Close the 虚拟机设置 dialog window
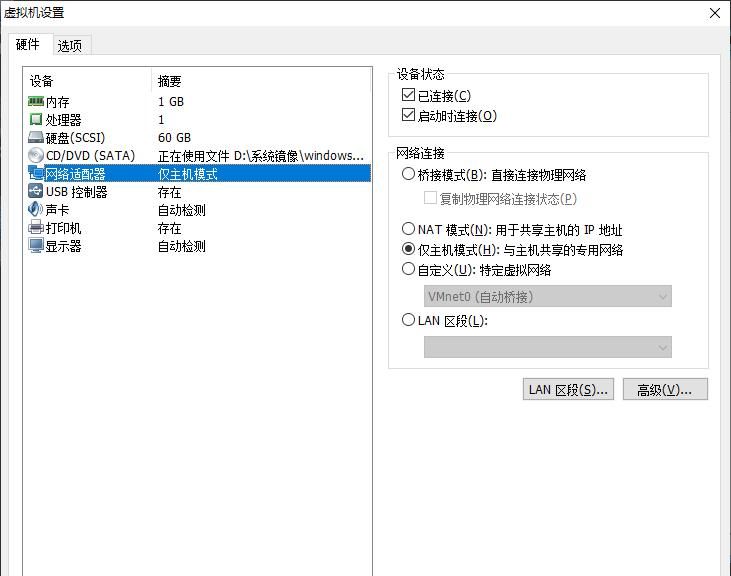This screenshot has width=731, height=576. (x=715, y=13)
